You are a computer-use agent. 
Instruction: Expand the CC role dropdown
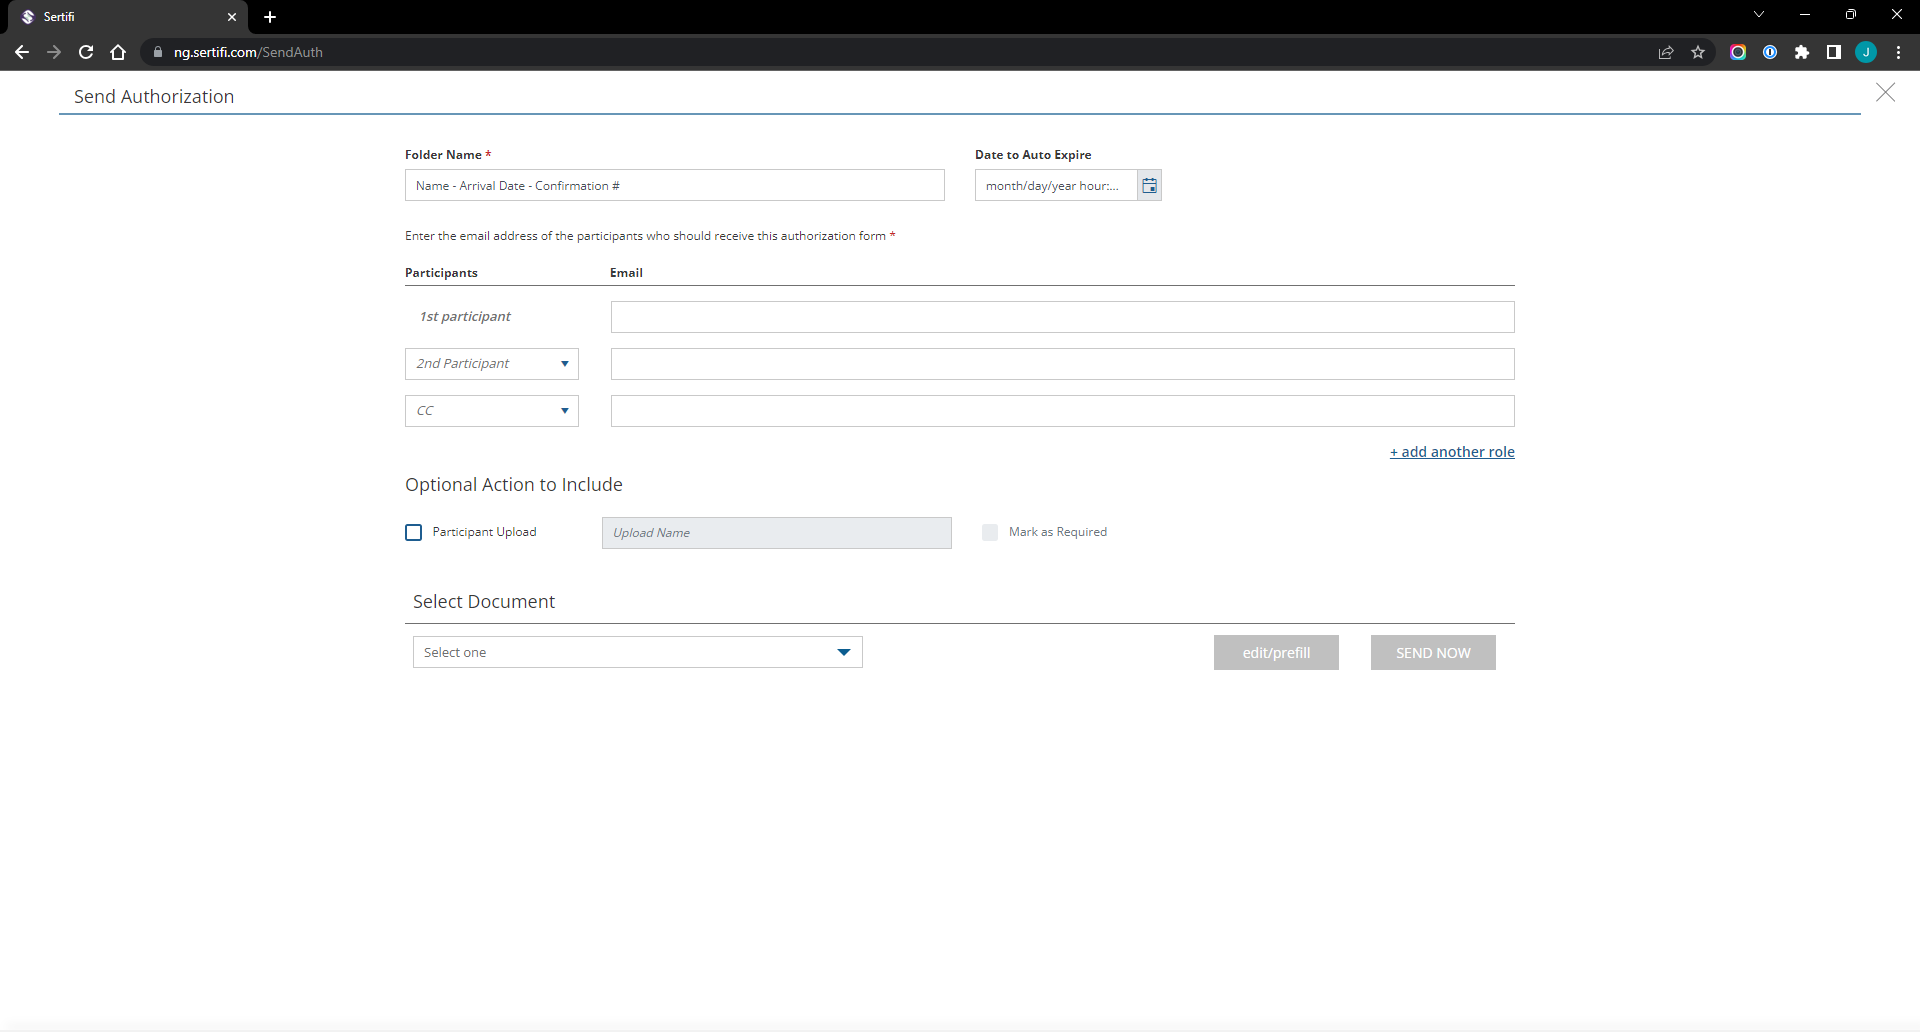[492, 411]
